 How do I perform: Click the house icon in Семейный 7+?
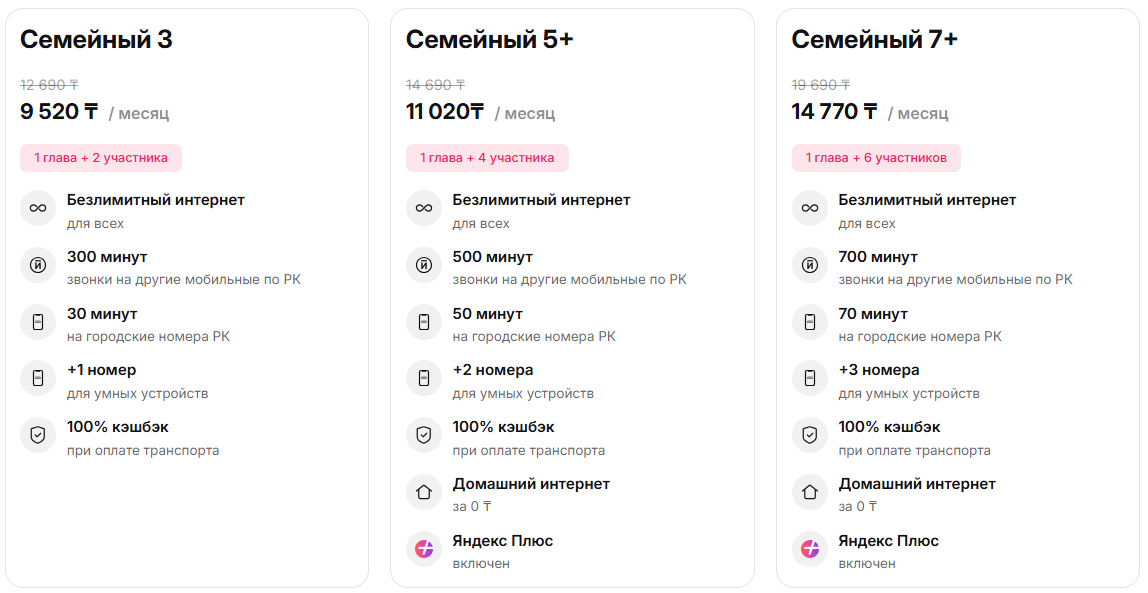[810, 492]
